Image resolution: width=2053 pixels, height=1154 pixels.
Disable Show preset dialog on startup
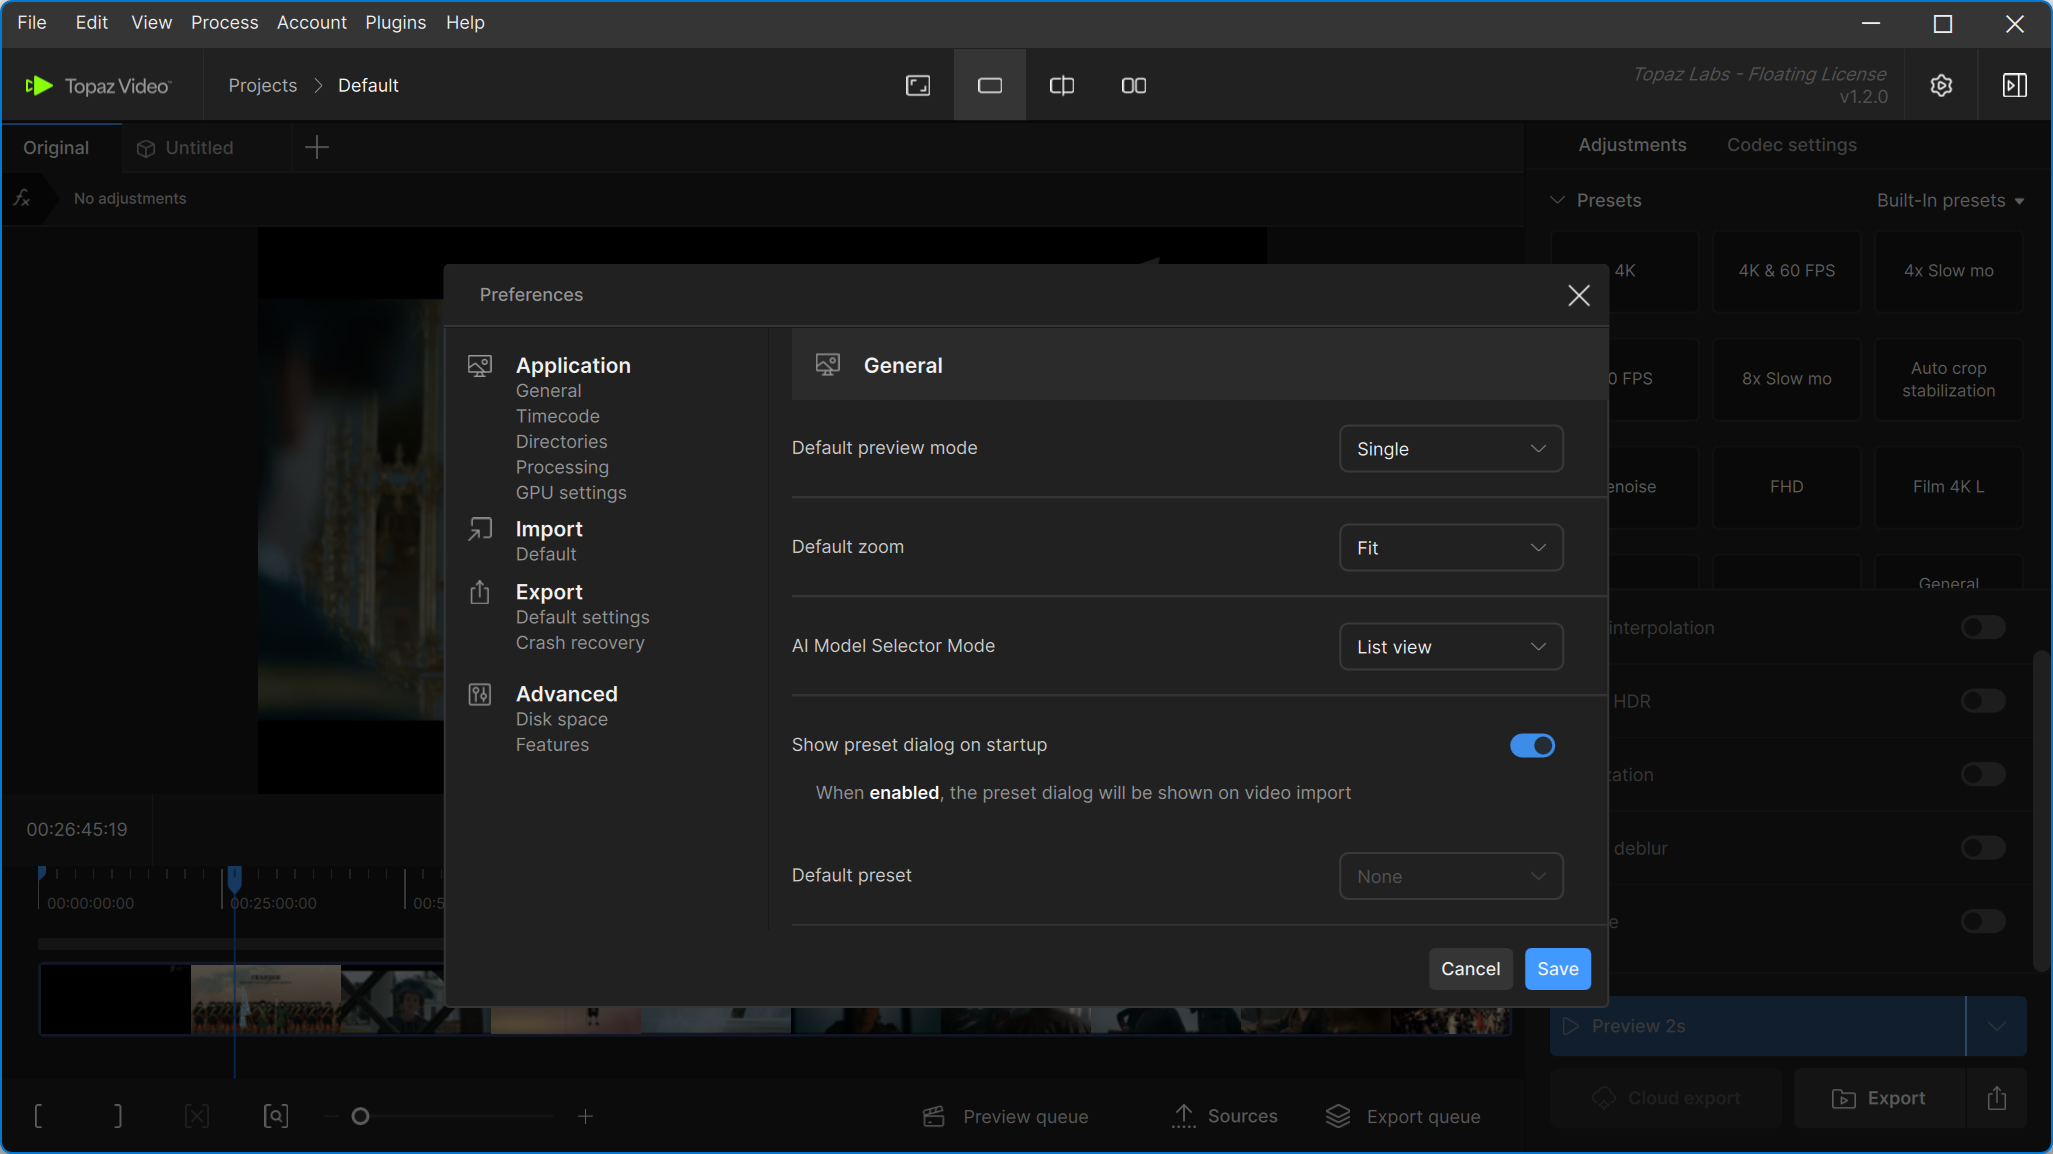pyautogui.click(x=1531, y=746)
